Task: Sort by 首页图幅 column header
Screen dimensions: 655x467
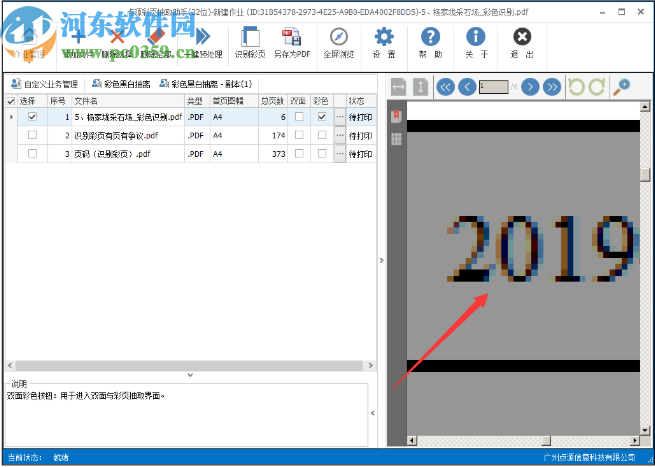Action: tap(234, 101)
